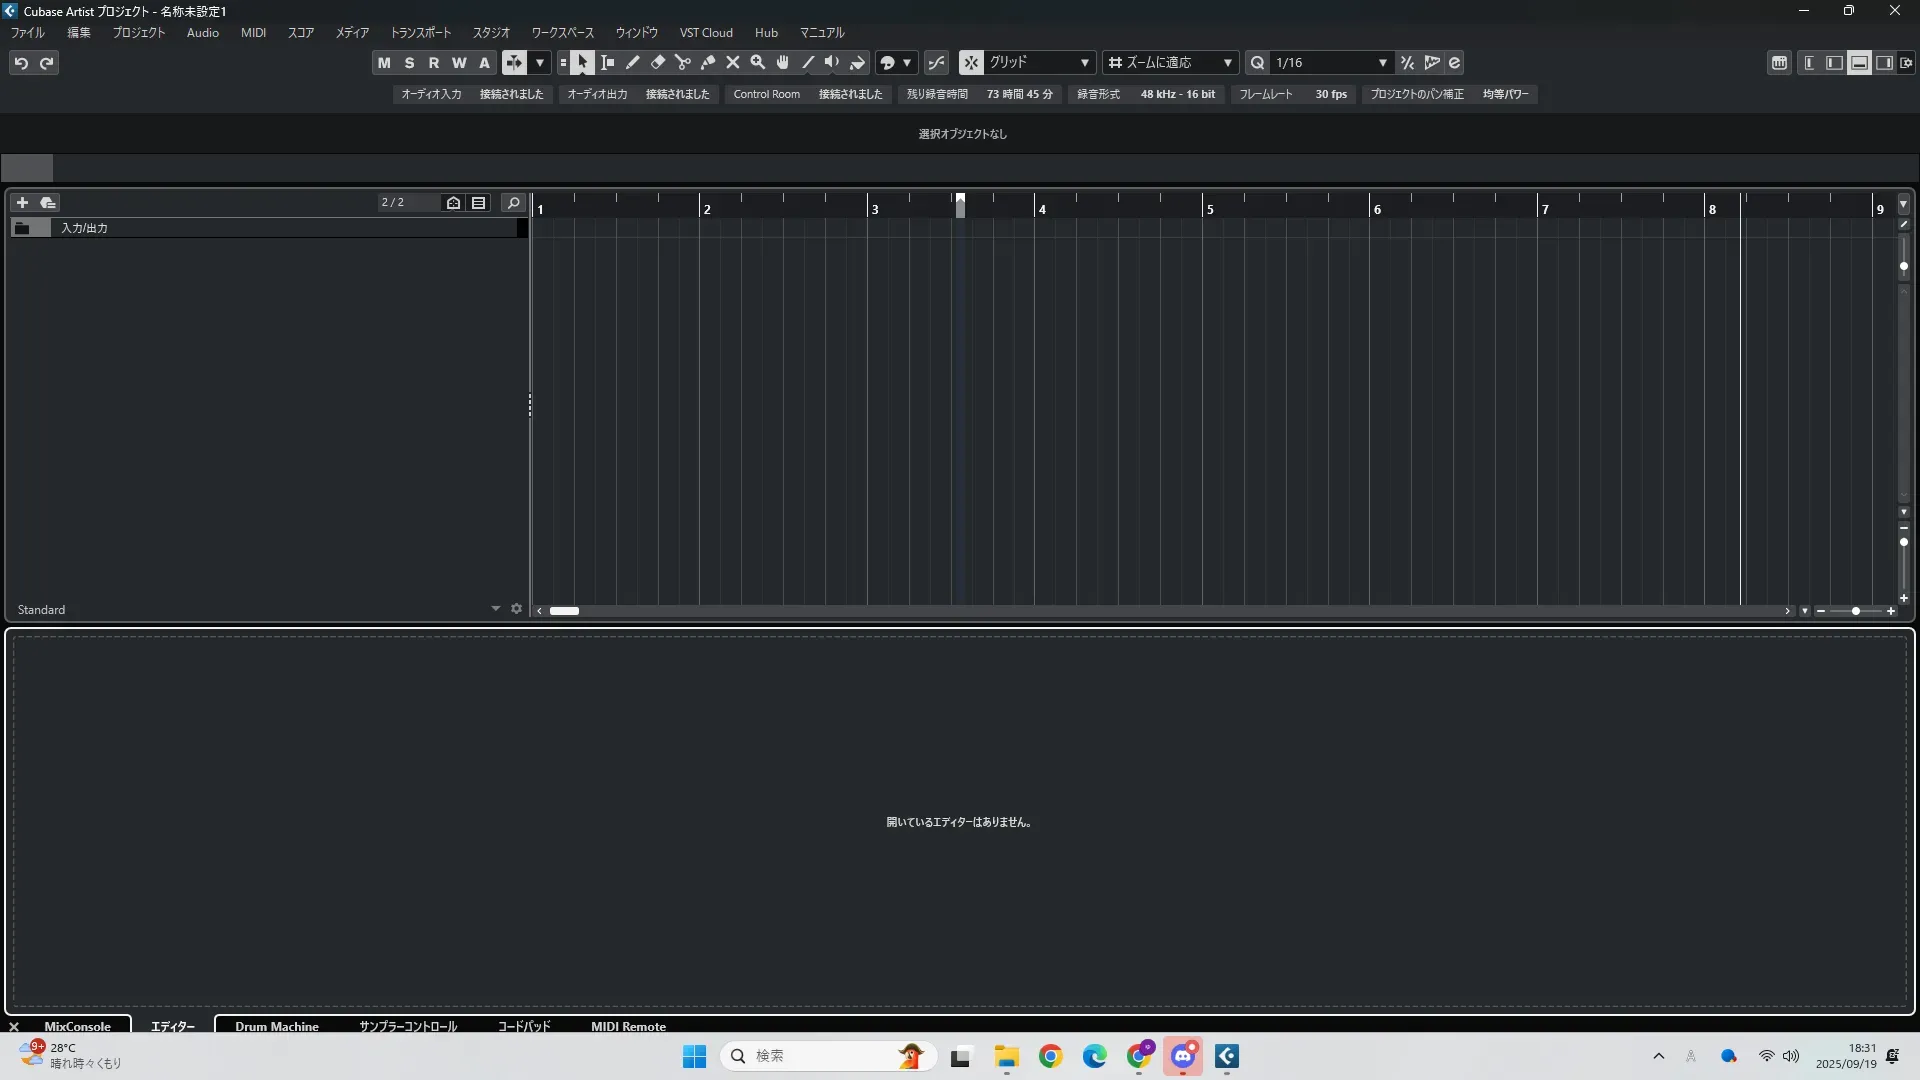This screenshot has height=1080, width=1920.
Task: Select the Erase tool
Action: coord(658,63)
